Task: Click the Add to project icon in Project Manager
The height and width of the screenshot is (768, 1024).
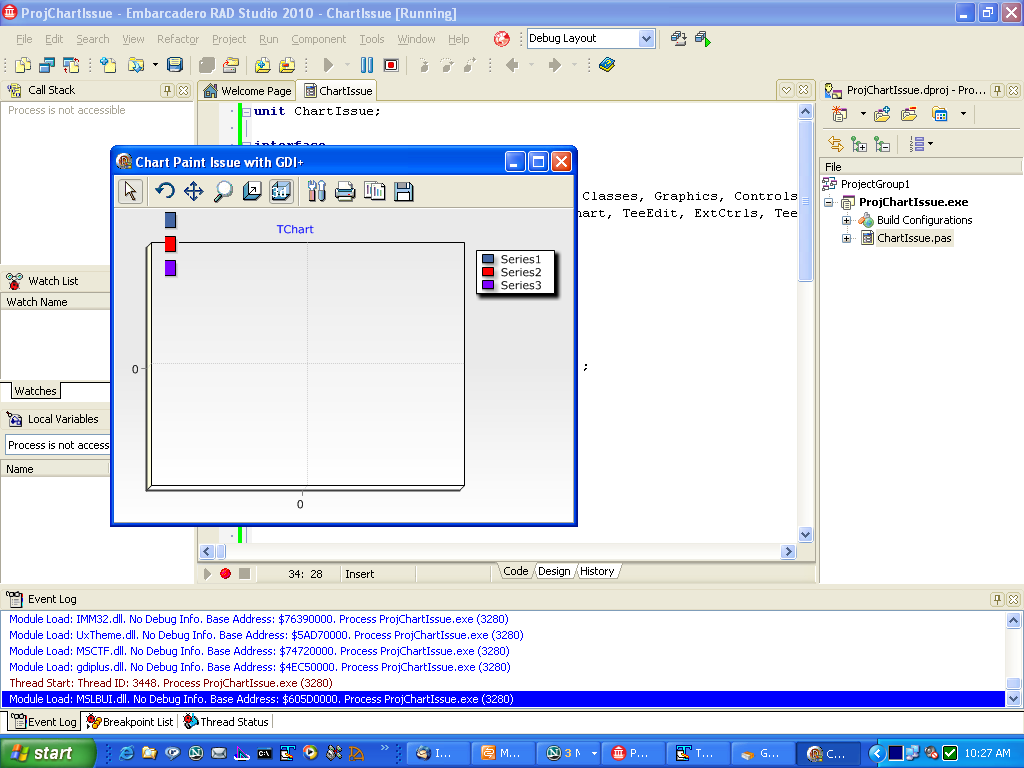Action: 882,114
